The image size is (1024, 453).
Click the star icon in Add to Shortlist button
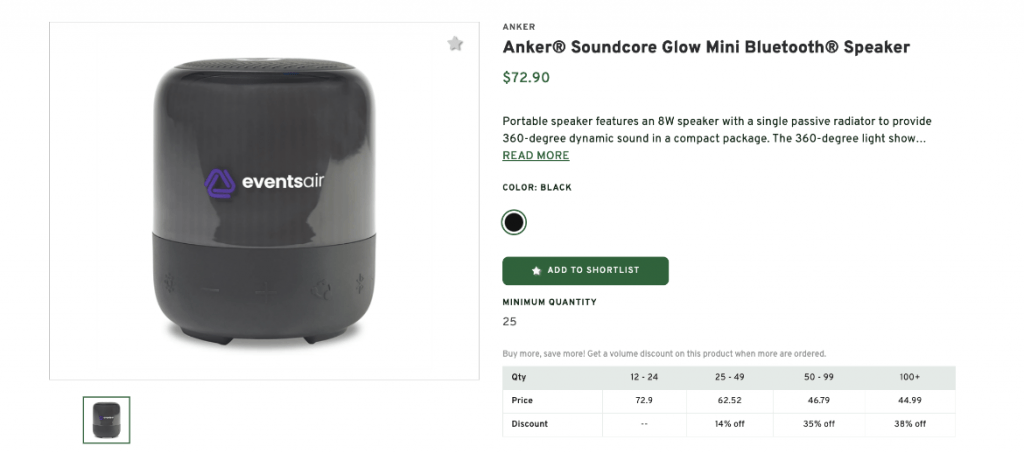pos(537,271)
